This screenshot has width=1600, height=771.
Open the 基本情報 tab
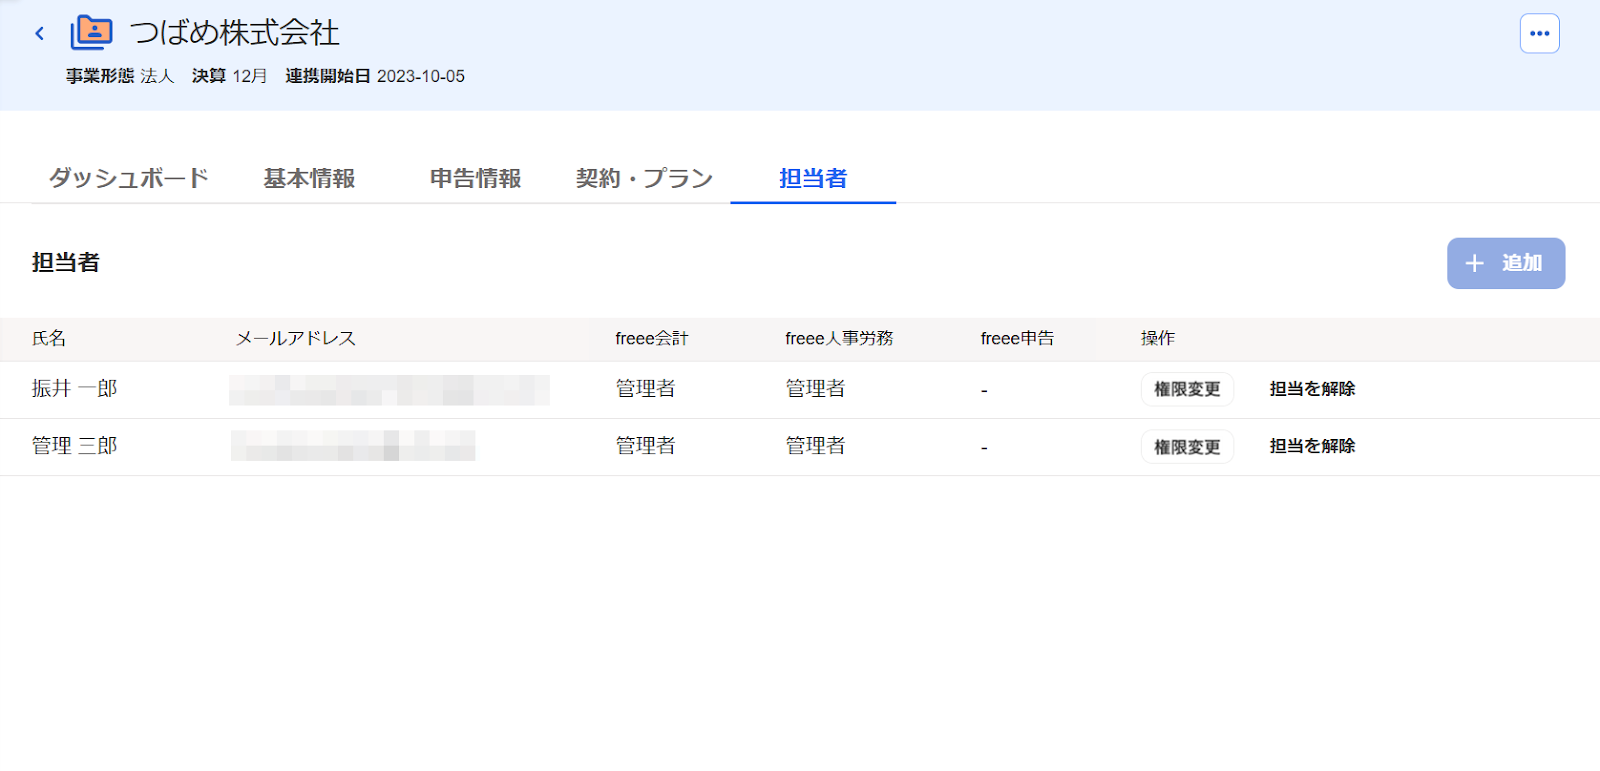309,178
